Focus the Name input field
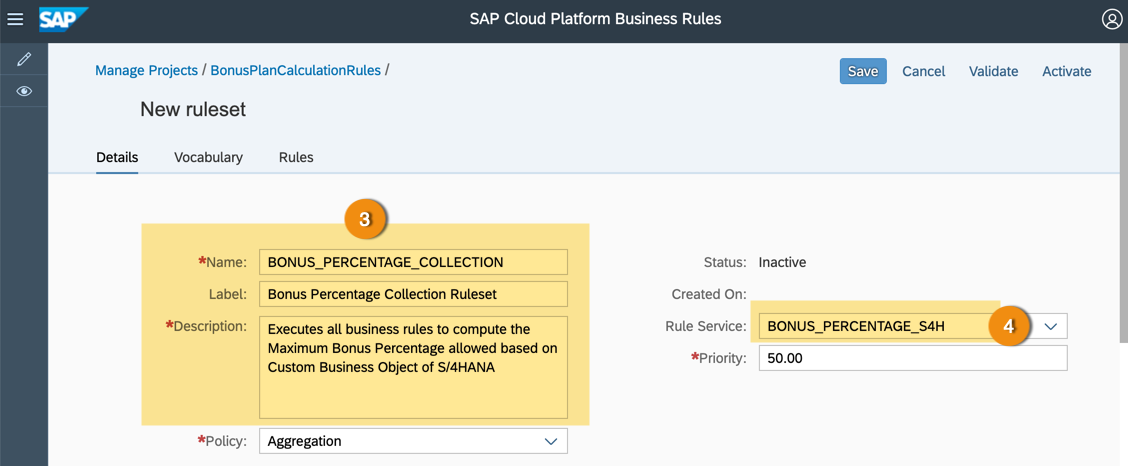The width and height of the screenshot is (1128, 466). [x=413, y=262]
